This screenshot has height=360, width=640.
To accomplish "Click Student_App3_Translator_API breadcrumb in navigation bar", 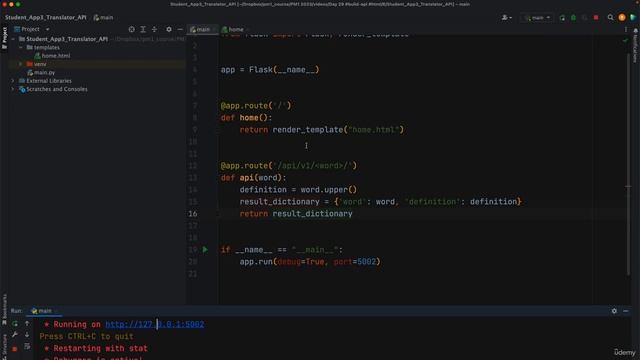I will 46,18.
